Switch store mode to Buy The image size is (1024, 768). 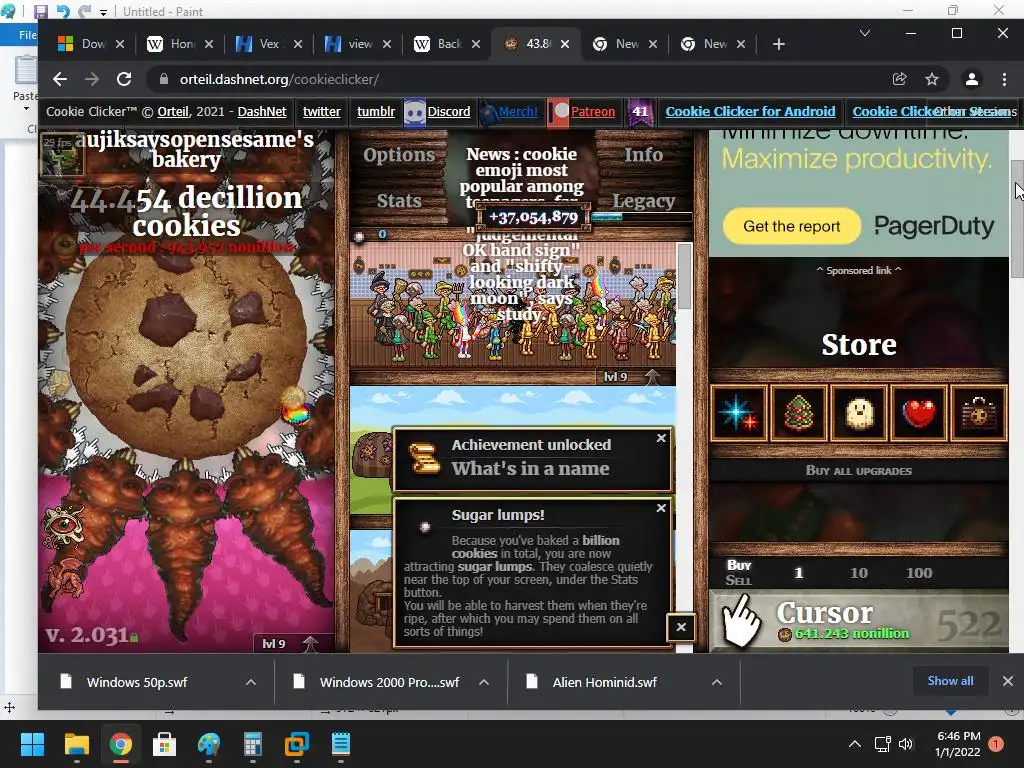[x=739, y=565]
